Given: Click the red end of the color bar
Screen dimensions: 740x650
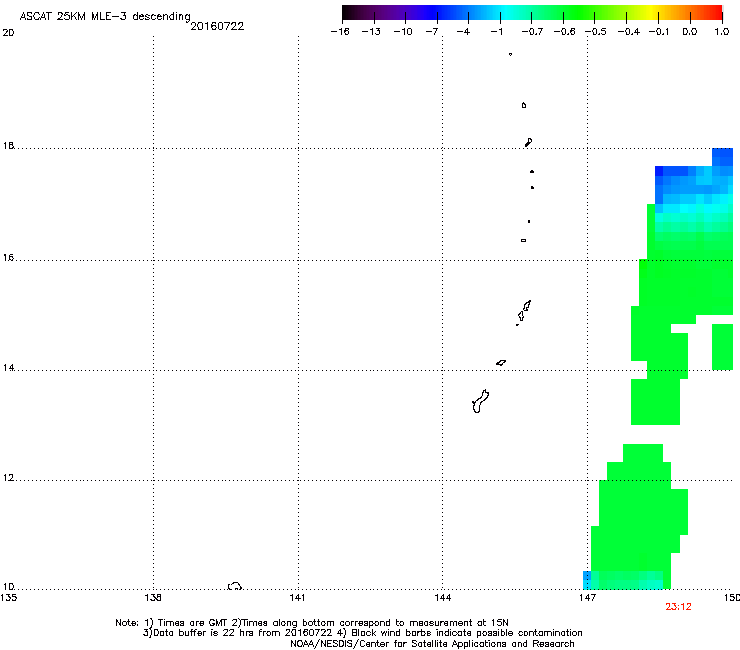Looking at the screenshot, I should tap(716, 12).
